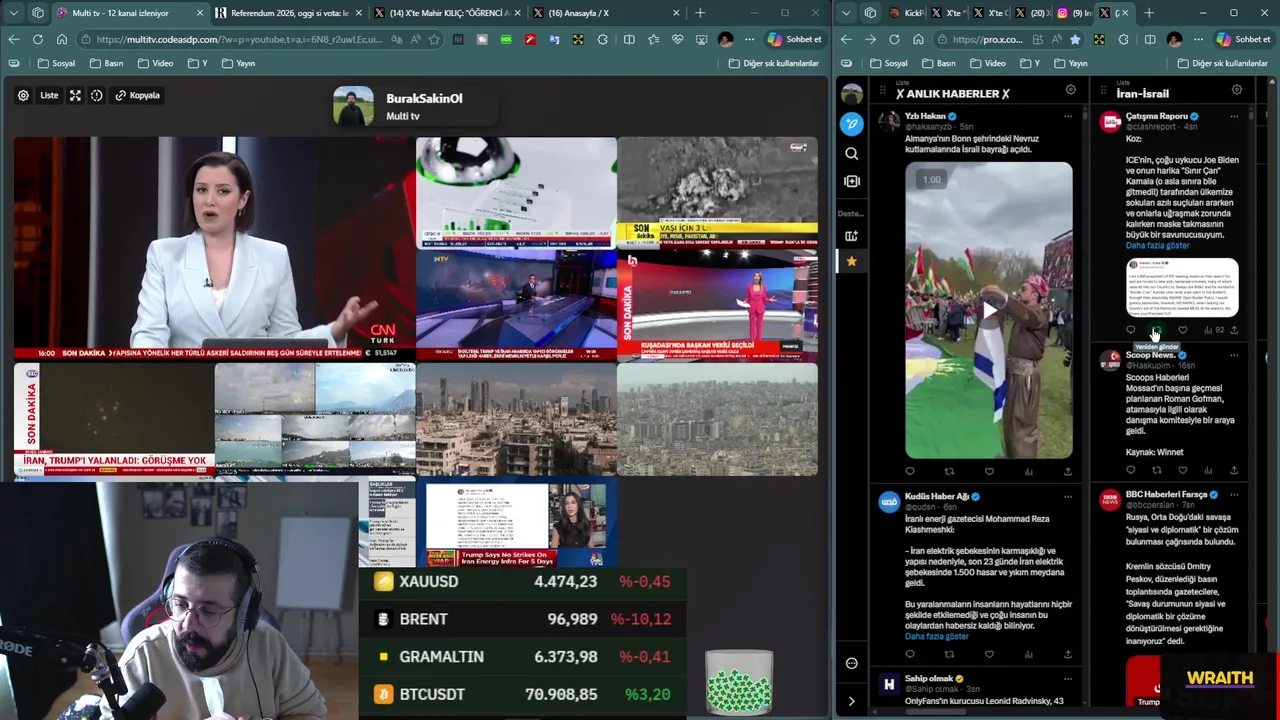Go to home page in left browser

pos(61,39)
